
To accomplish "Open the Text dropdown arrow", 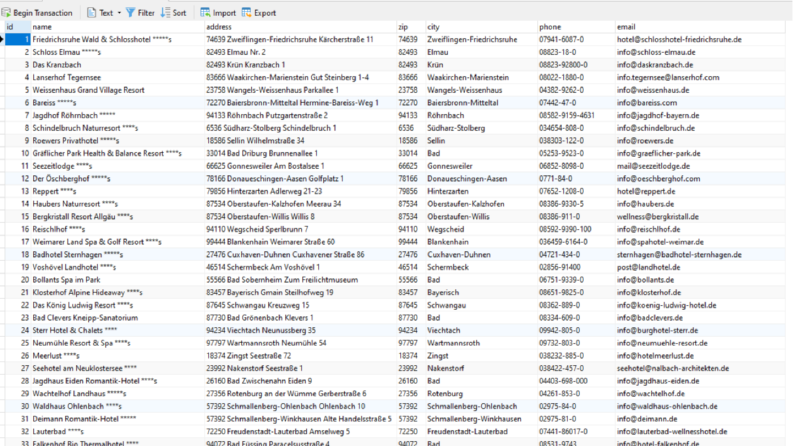I will click(119, 13).
